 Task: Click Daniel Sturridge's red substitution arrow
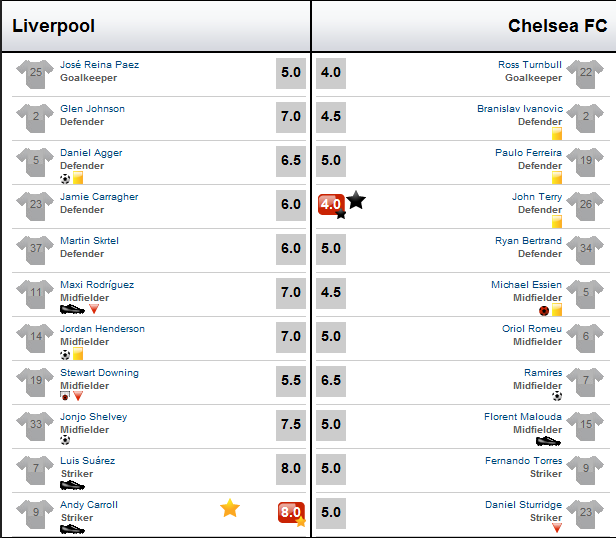coord(557,528)
